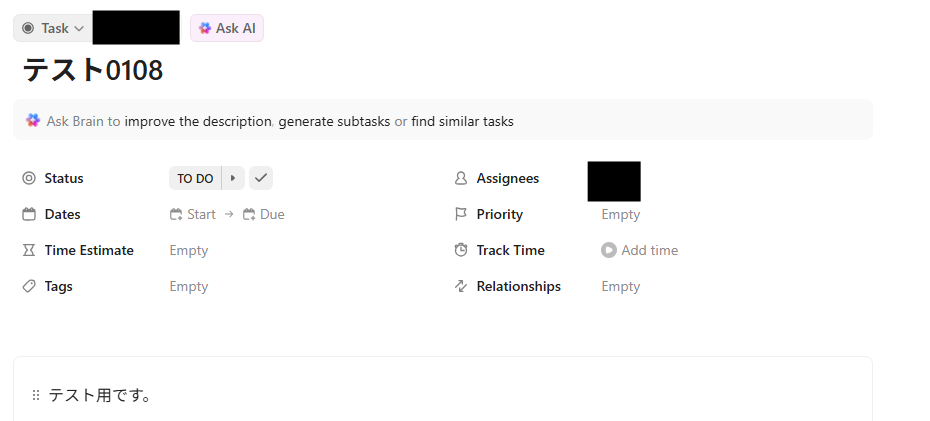The width and height of the screenshot is (930, 421).
Task: Click 'improve the description' link
Action: point(198,121)
